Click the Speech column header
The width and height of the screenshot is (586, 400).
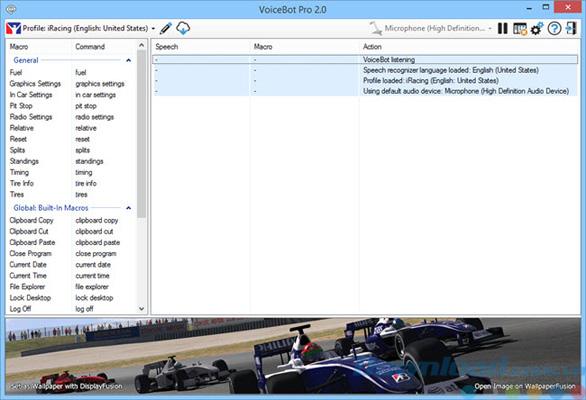pyautogui.click(x=167, y=47)
